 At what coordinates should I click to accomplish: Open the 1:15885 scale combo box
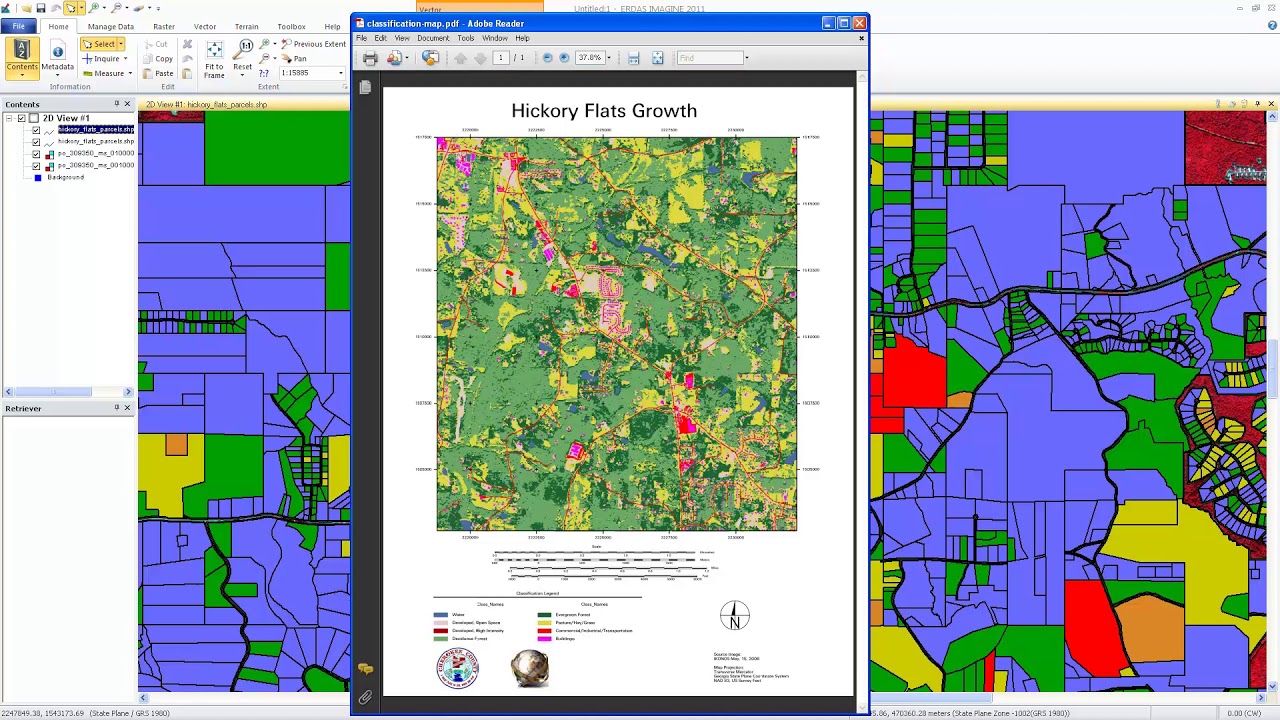tap(312, 73)
